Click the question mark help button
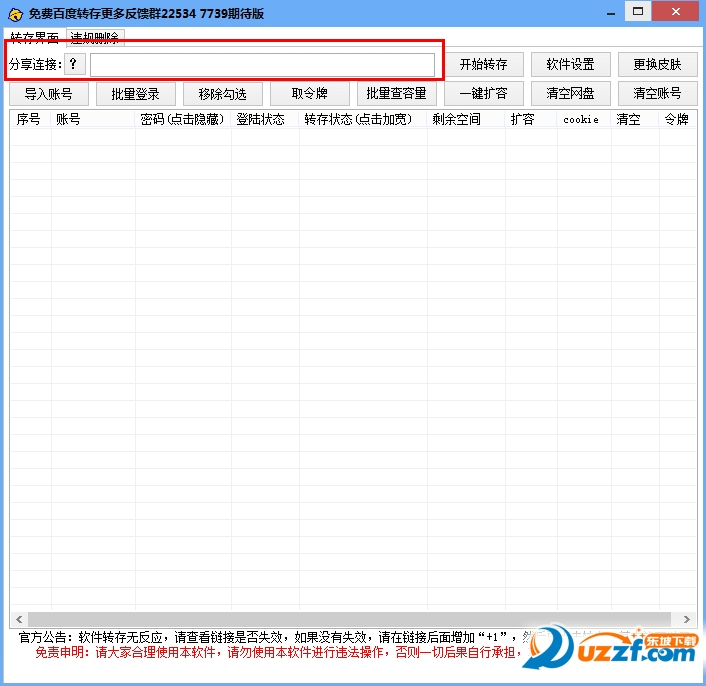Screen dimensions: 706x686 coord(74,64)
